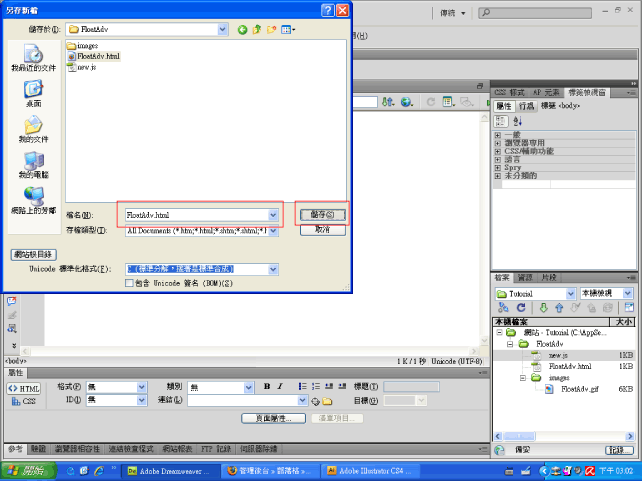Select Desktop in the places bar

coord(34,94)
